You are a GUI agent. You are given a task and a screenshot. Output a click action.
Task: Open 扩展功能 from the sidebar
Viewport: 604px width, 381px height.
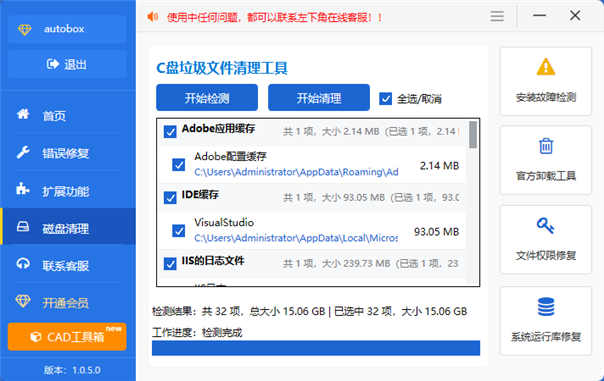coord(68,190)
